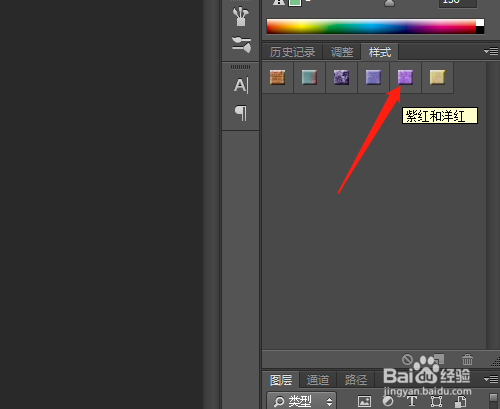Apply the blue-violet style thumbnail
This screenshot has height=409, width=500.
pos(373,77)
